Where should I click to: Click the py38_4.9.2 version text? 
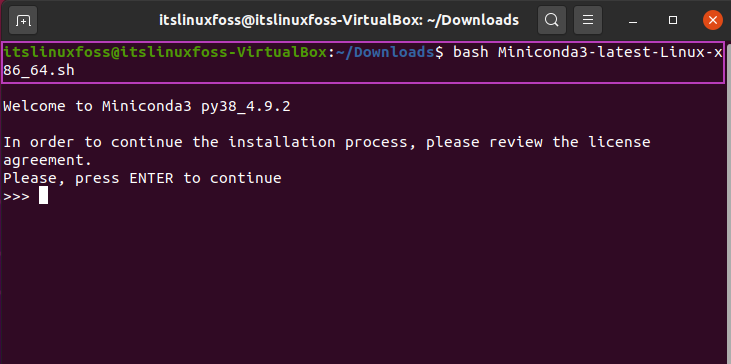246,107
